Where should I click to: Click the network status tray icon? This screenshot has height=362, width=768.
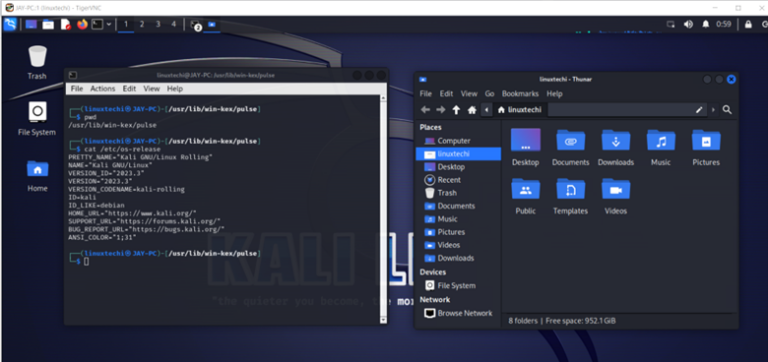[671, 24]
